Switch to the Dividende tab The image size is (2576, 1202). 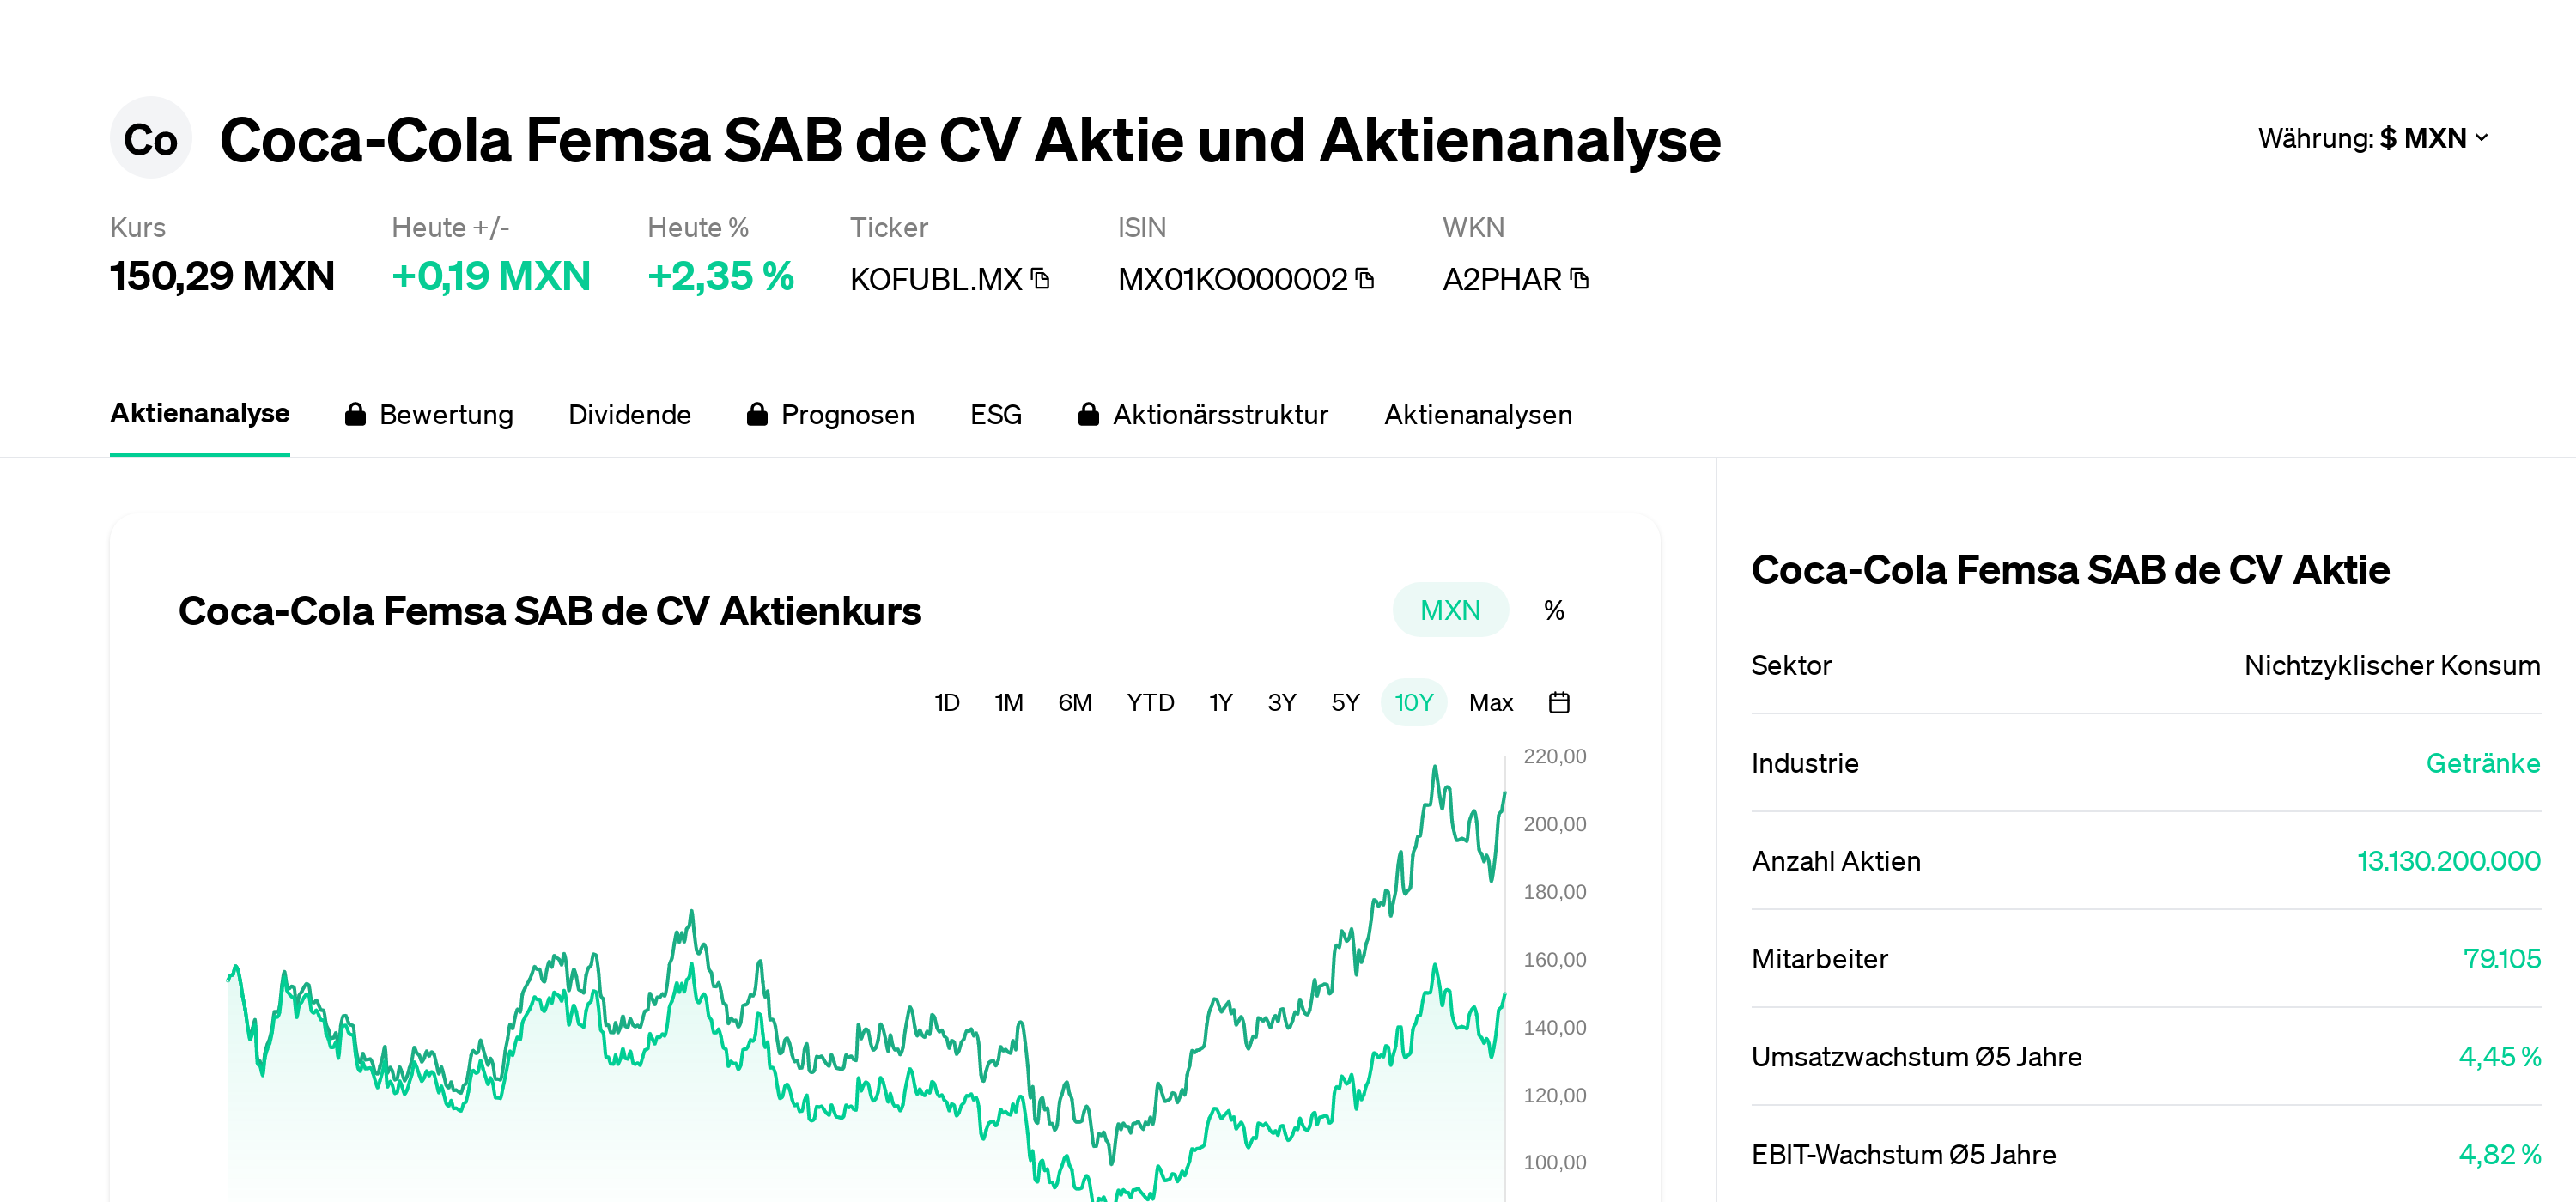click(x=630, y=414)
